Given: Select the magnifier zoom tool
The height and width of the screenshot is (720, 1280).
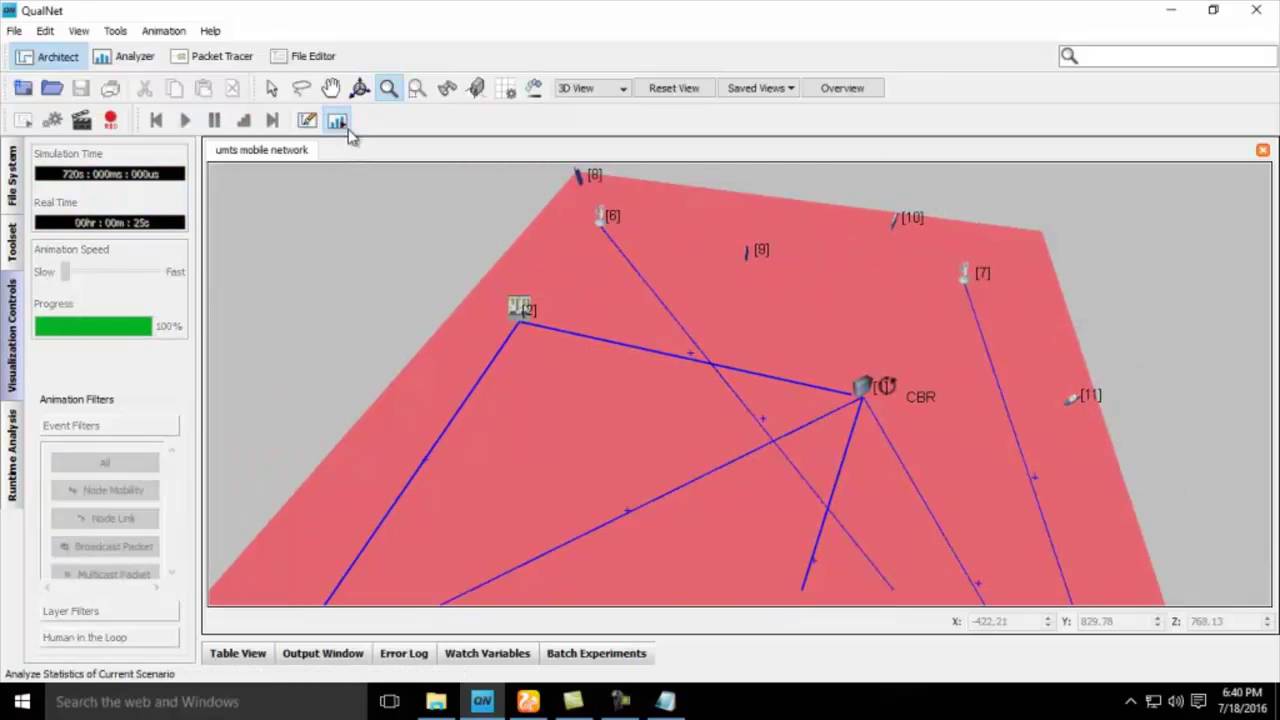Looking at the screenshot, I should click(x=388, y=88).
